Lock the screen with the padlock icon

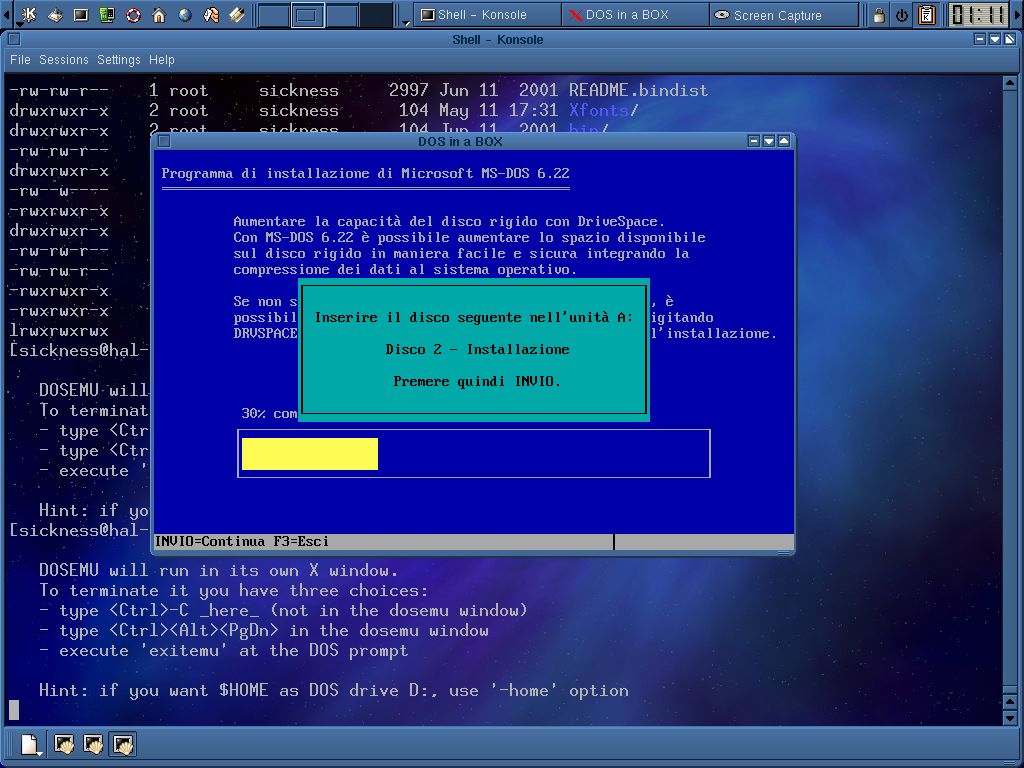click(879, 14)
